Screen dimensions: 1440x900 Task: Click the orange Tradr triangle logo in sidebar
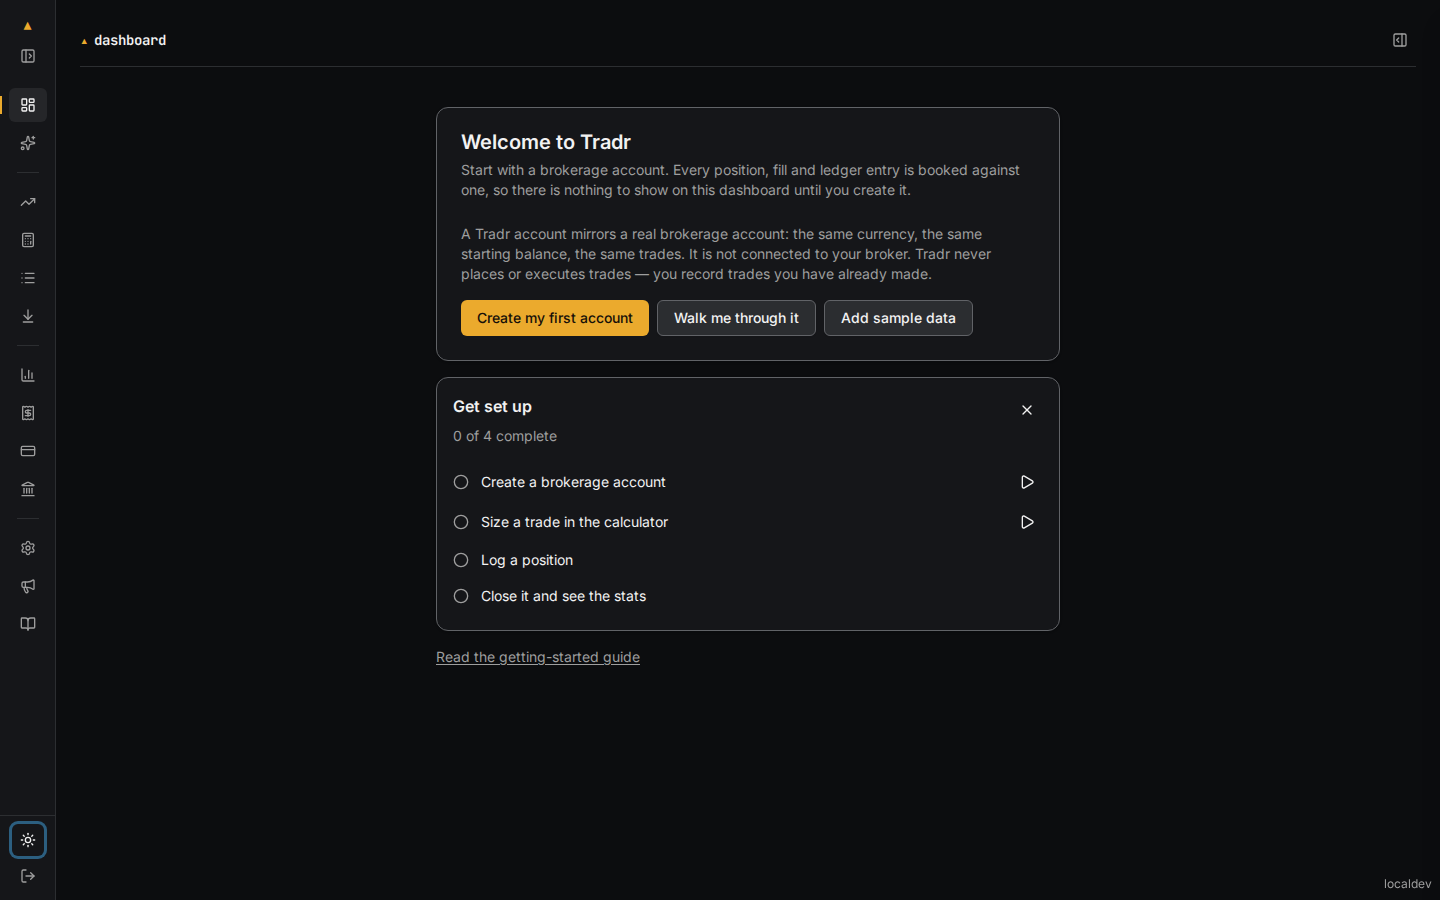(28, 26)
